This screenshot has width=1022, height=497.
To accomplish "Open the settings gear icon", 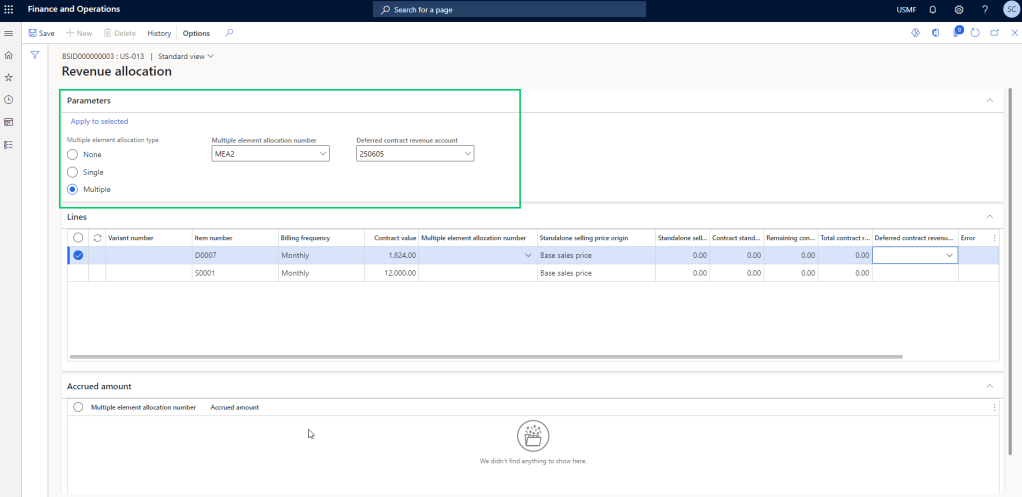I will [x=958, y=9].
